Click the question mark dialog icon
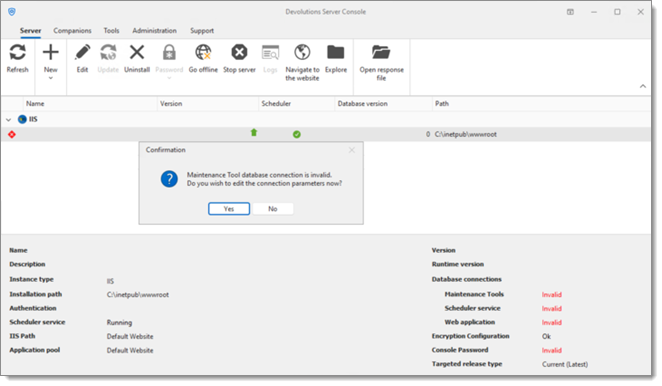 [x=169, y=179]
